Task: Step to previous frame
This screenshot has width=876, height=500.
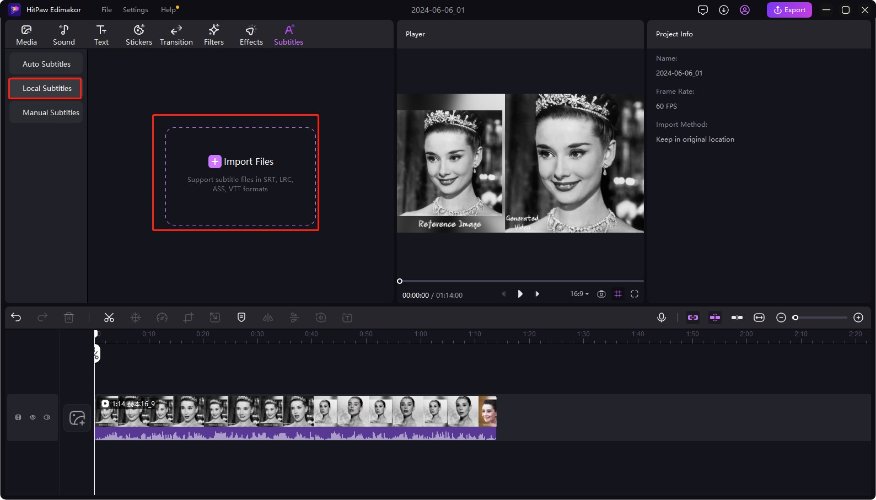Action: (503, 294)
